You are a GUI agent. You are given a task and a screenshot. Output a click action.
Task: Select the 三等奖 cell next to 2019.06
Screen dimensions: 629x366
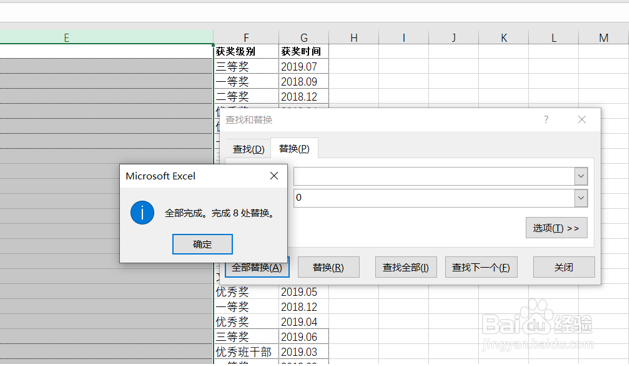(x=246, y=337)
